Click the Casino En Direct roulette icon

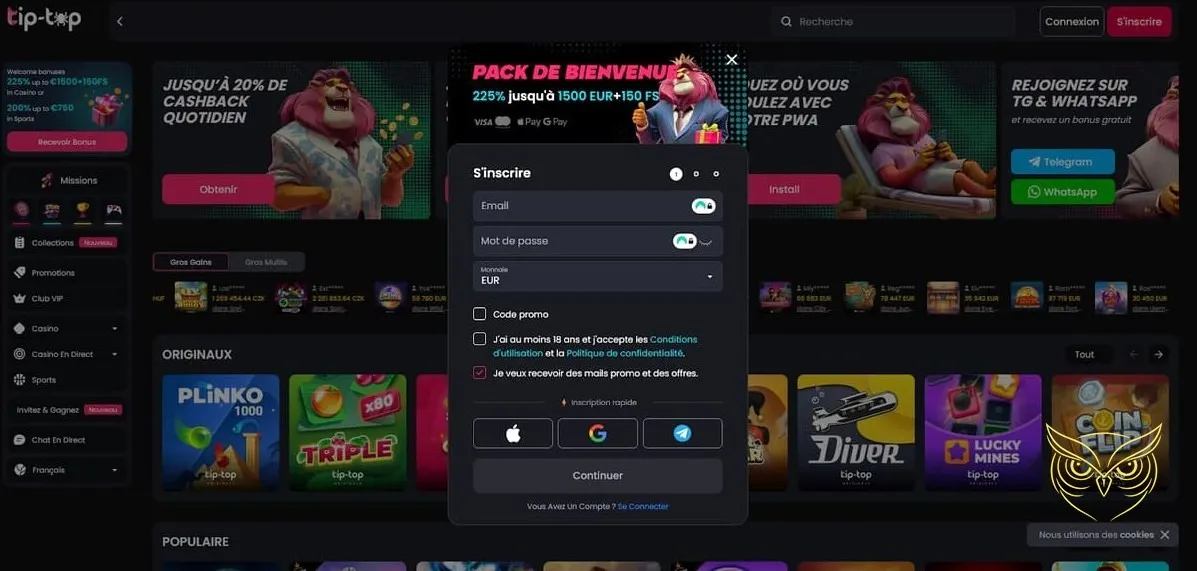coord(20,354)
